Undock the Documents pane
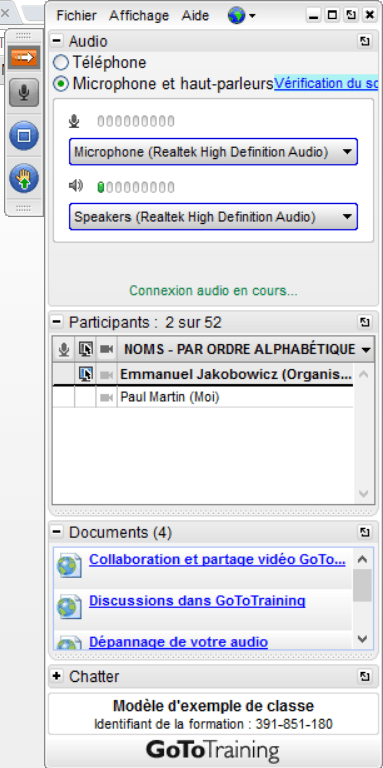 364,532
